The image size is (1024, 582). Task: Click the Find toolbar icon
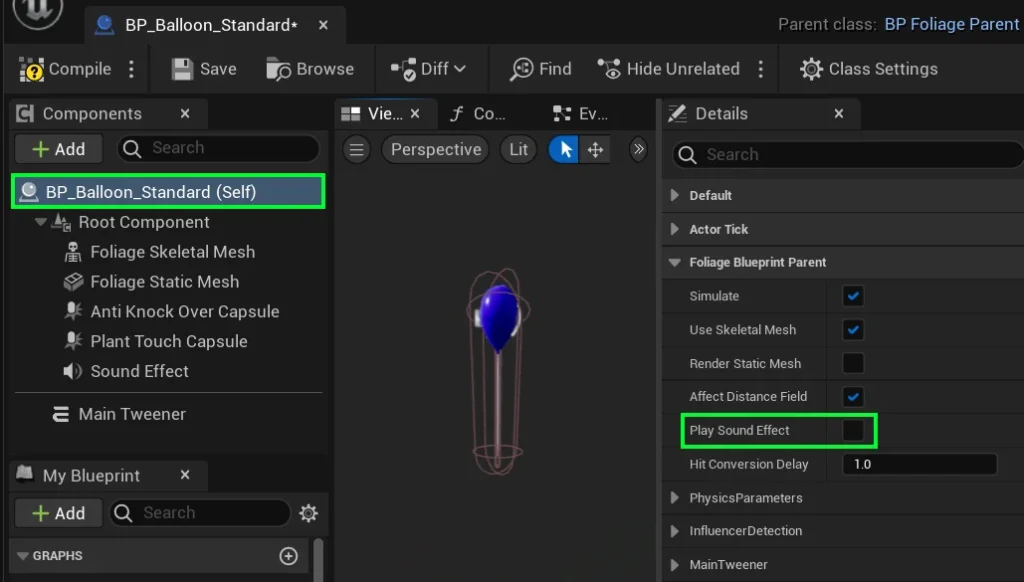[522, 69]
